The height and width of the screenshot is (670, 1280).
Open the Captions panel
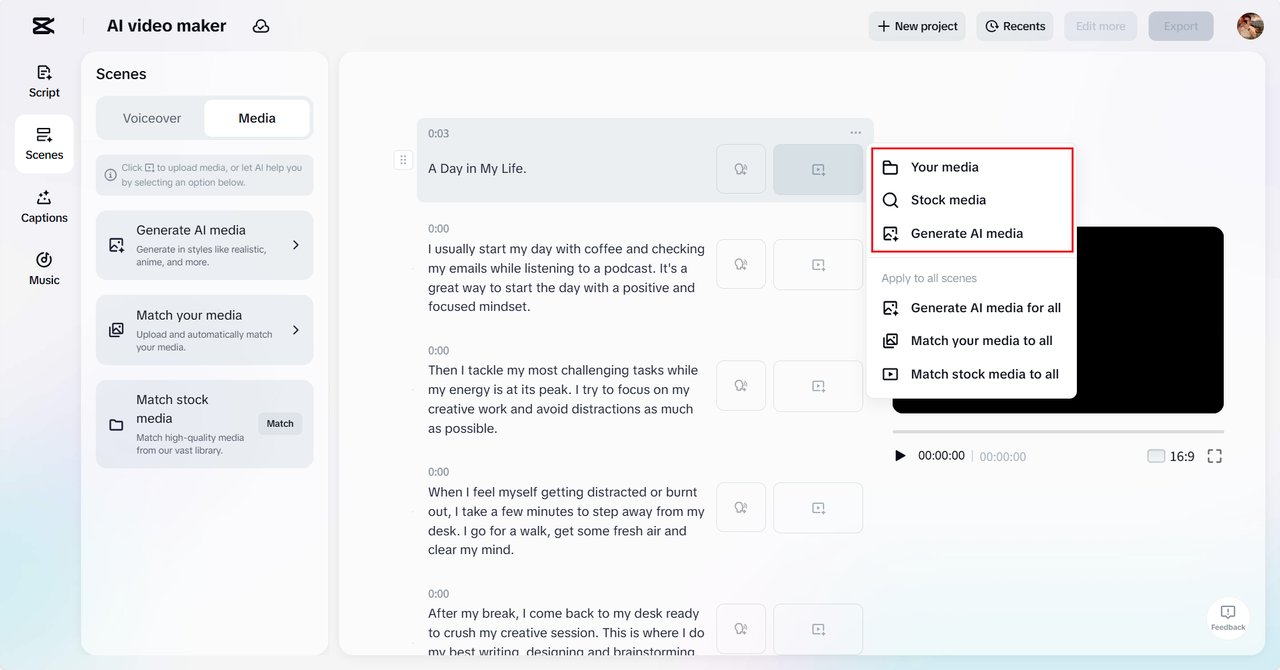pos(44,207)
